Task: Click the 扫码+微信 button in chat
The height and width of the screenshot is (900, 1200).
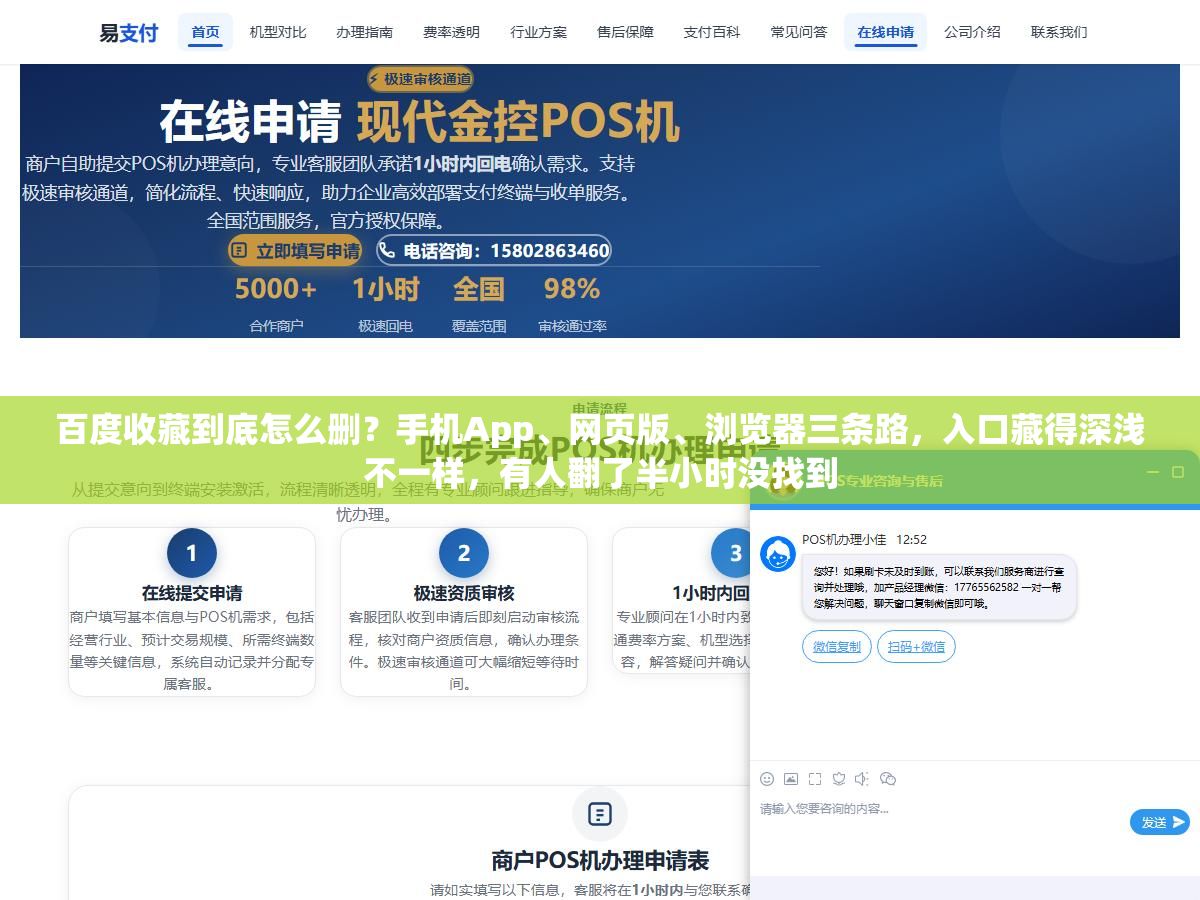Action: coord(917,647)
